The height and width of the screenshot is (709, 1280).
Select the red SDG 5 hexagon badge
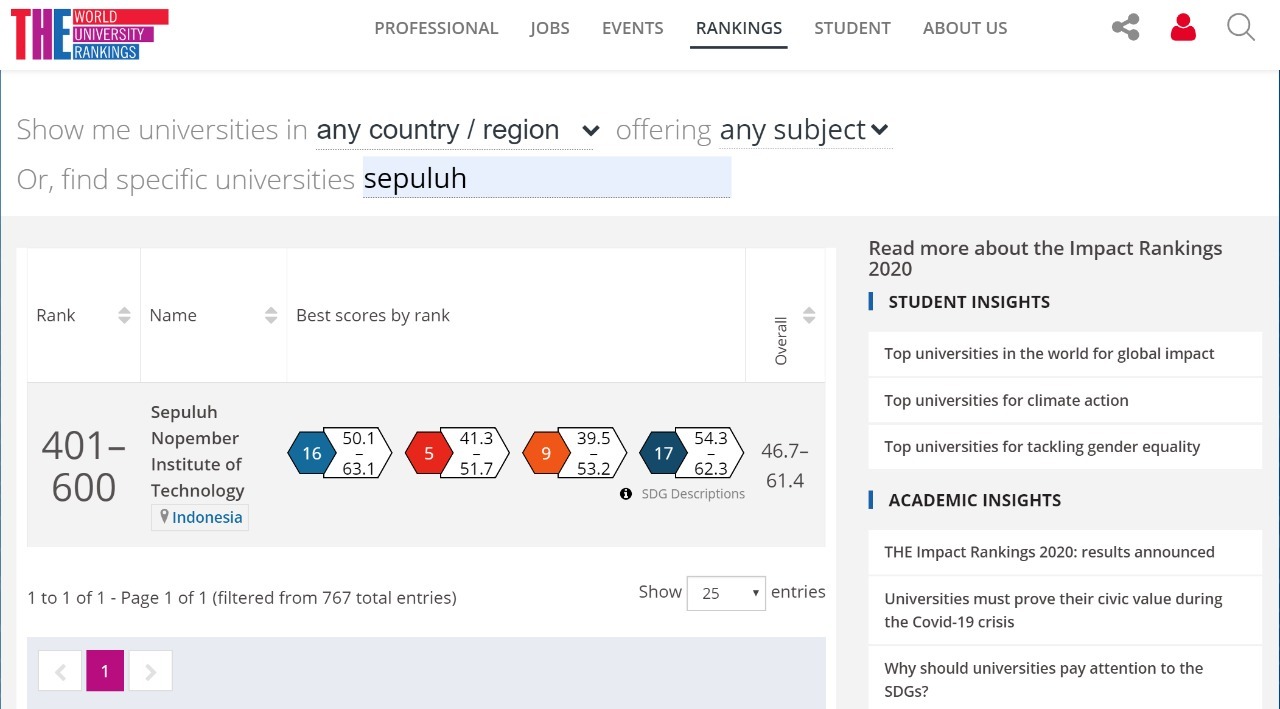(429, 453)
